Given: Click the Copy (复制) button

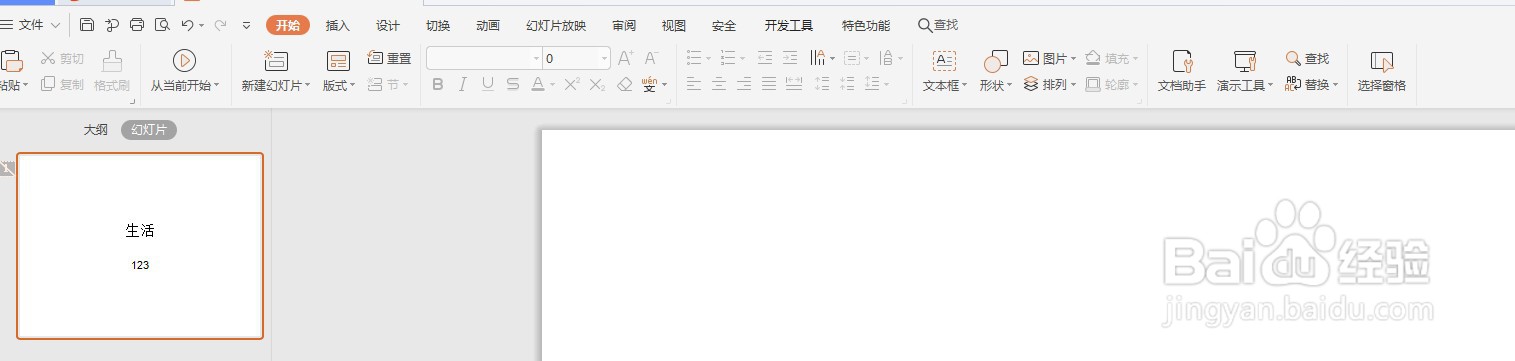Looking at the screenshot, I should coord(62,85).
